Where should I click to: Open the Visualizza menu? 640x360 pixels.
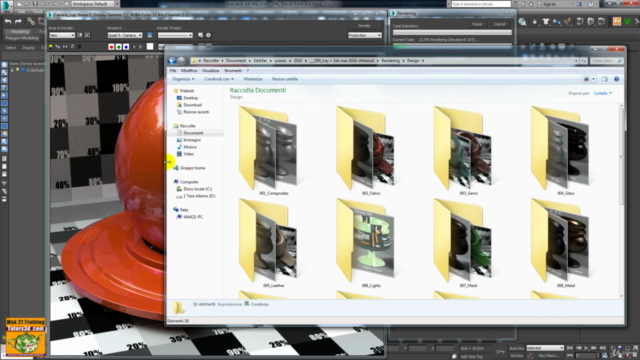click(x=211, y=71)
